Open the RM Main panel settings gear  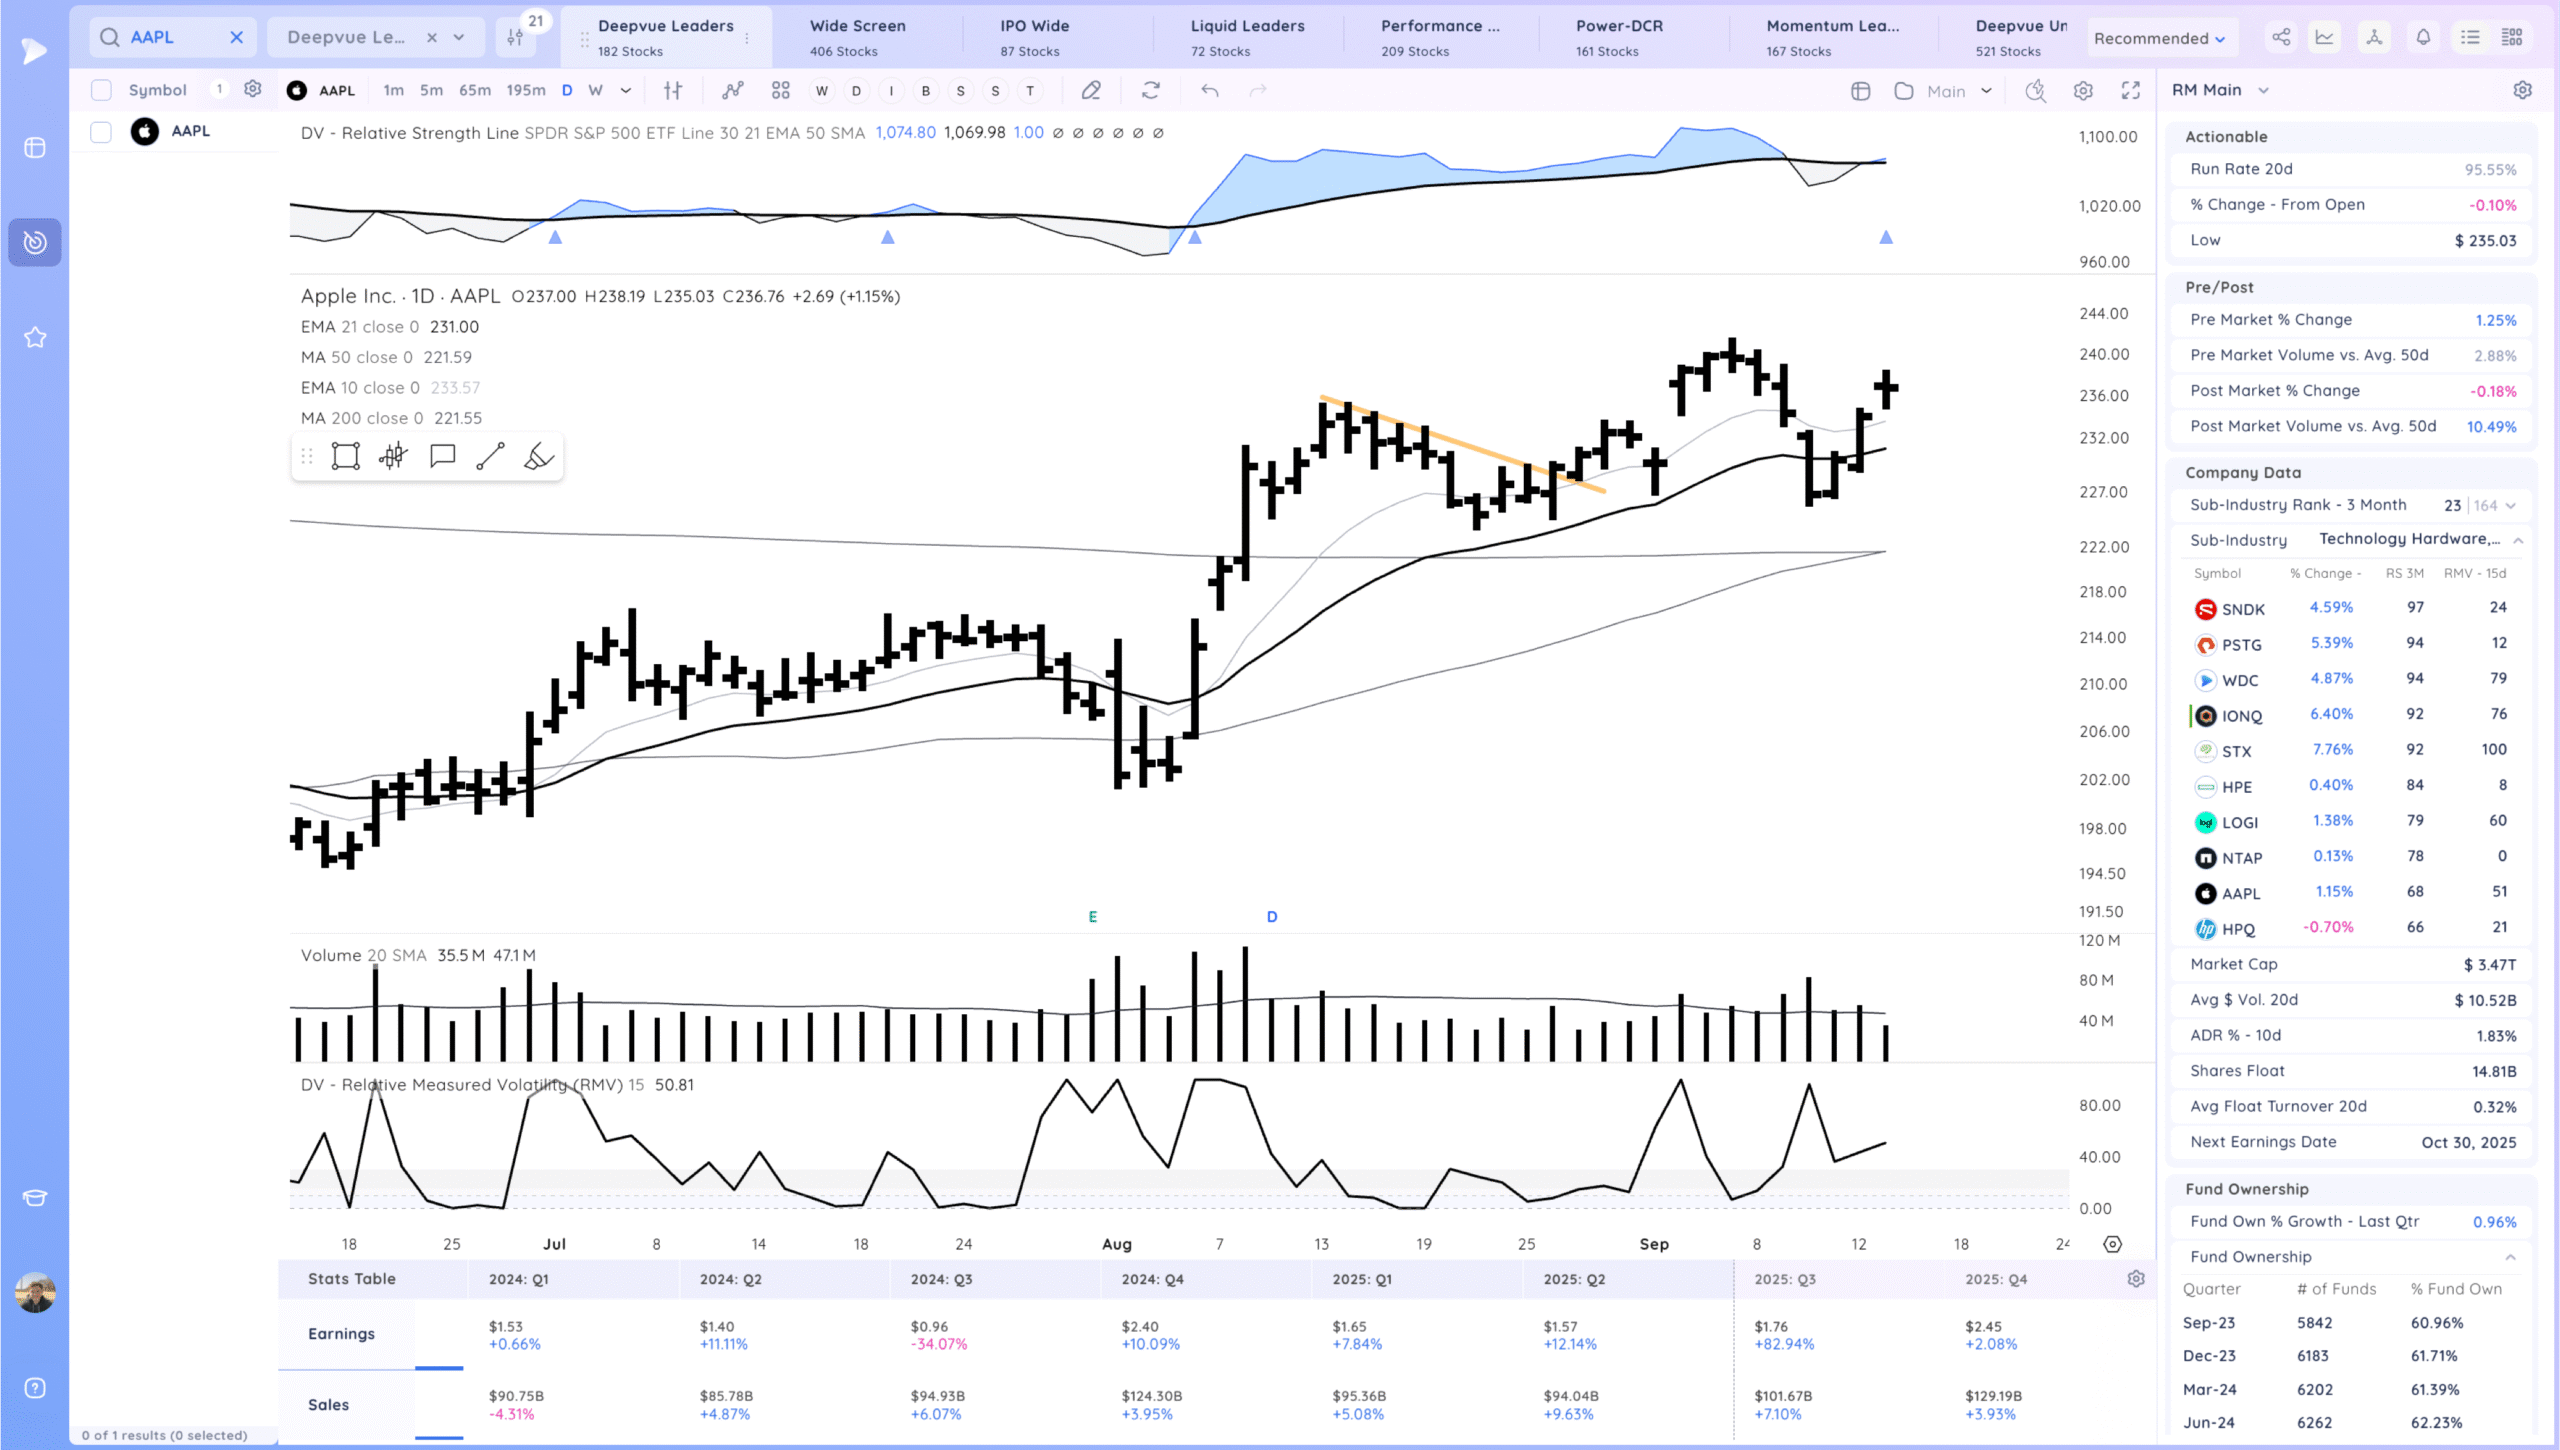coord(2523,90)
